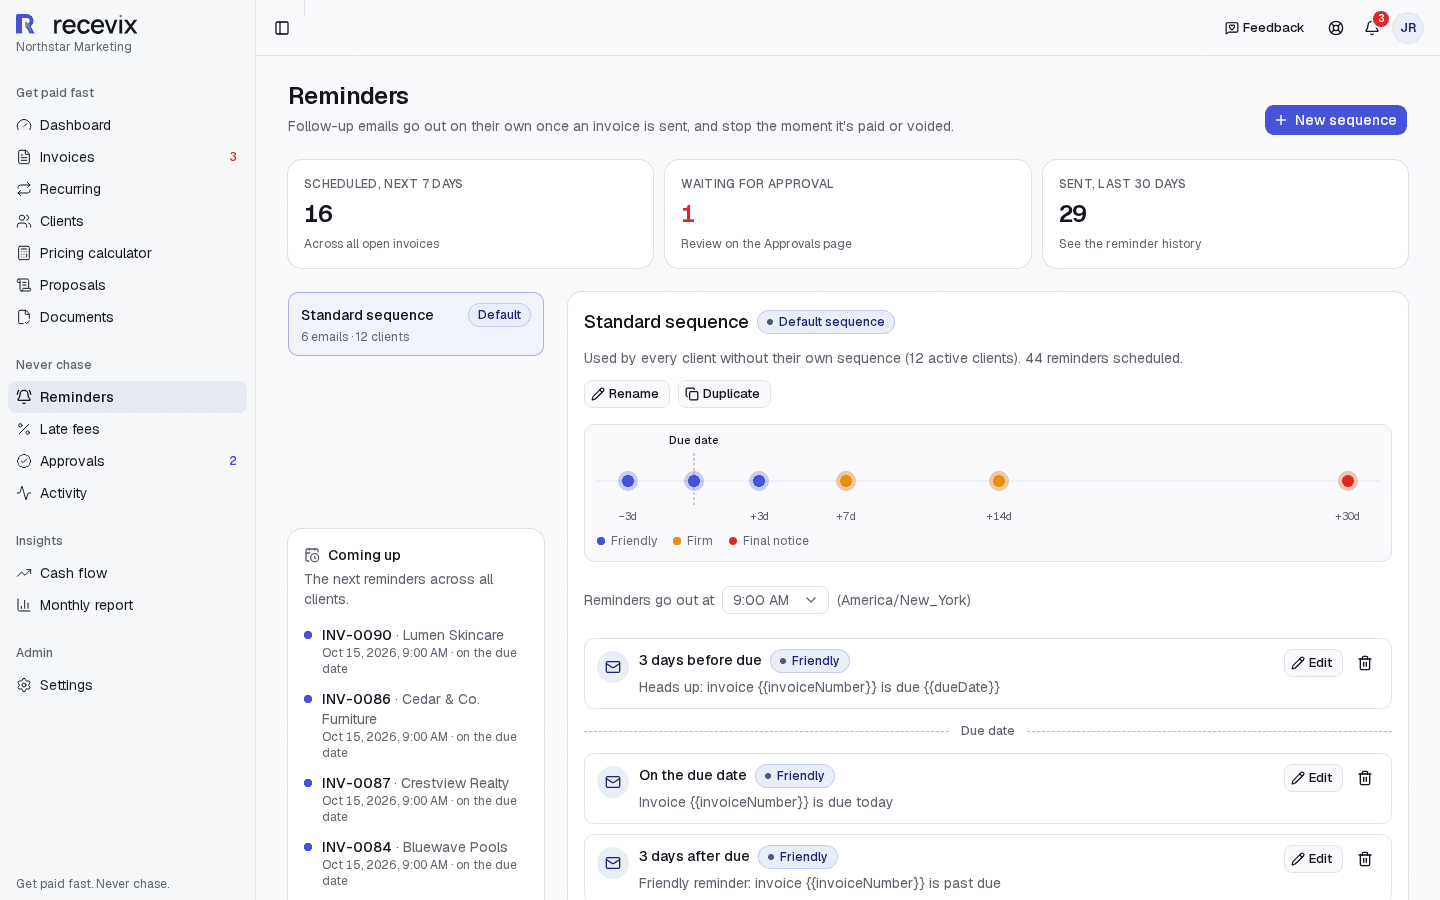
Task: Delete the On the due date email
Action: 1365,778
